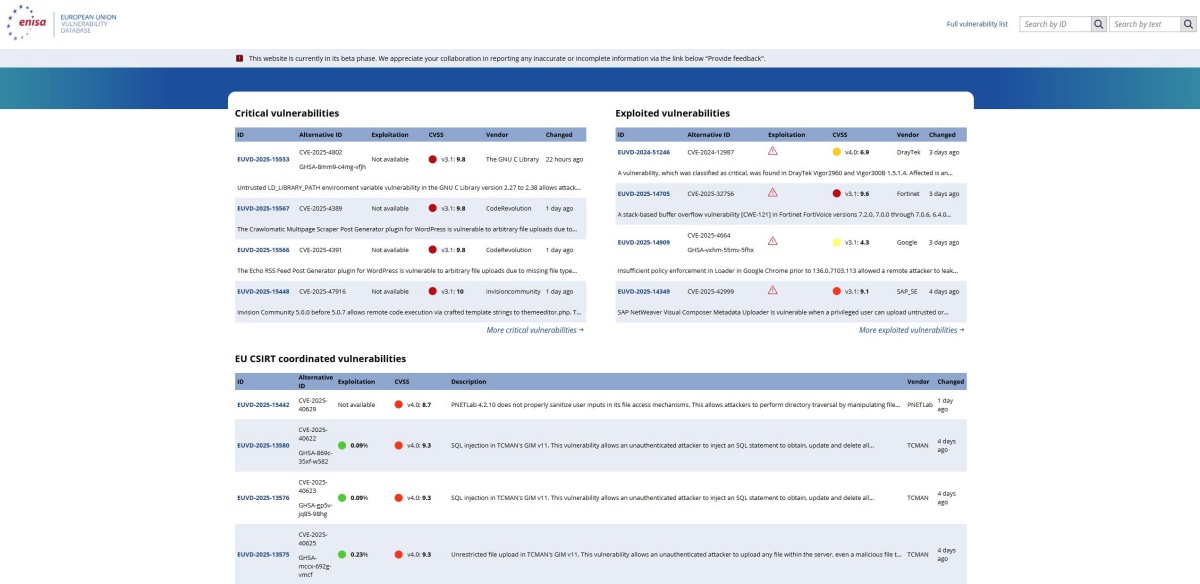Viewport: 1200px width, 584px height.
Task: Open exploited vulnerability EUVD-2024-51246
Action: [644, 152]
